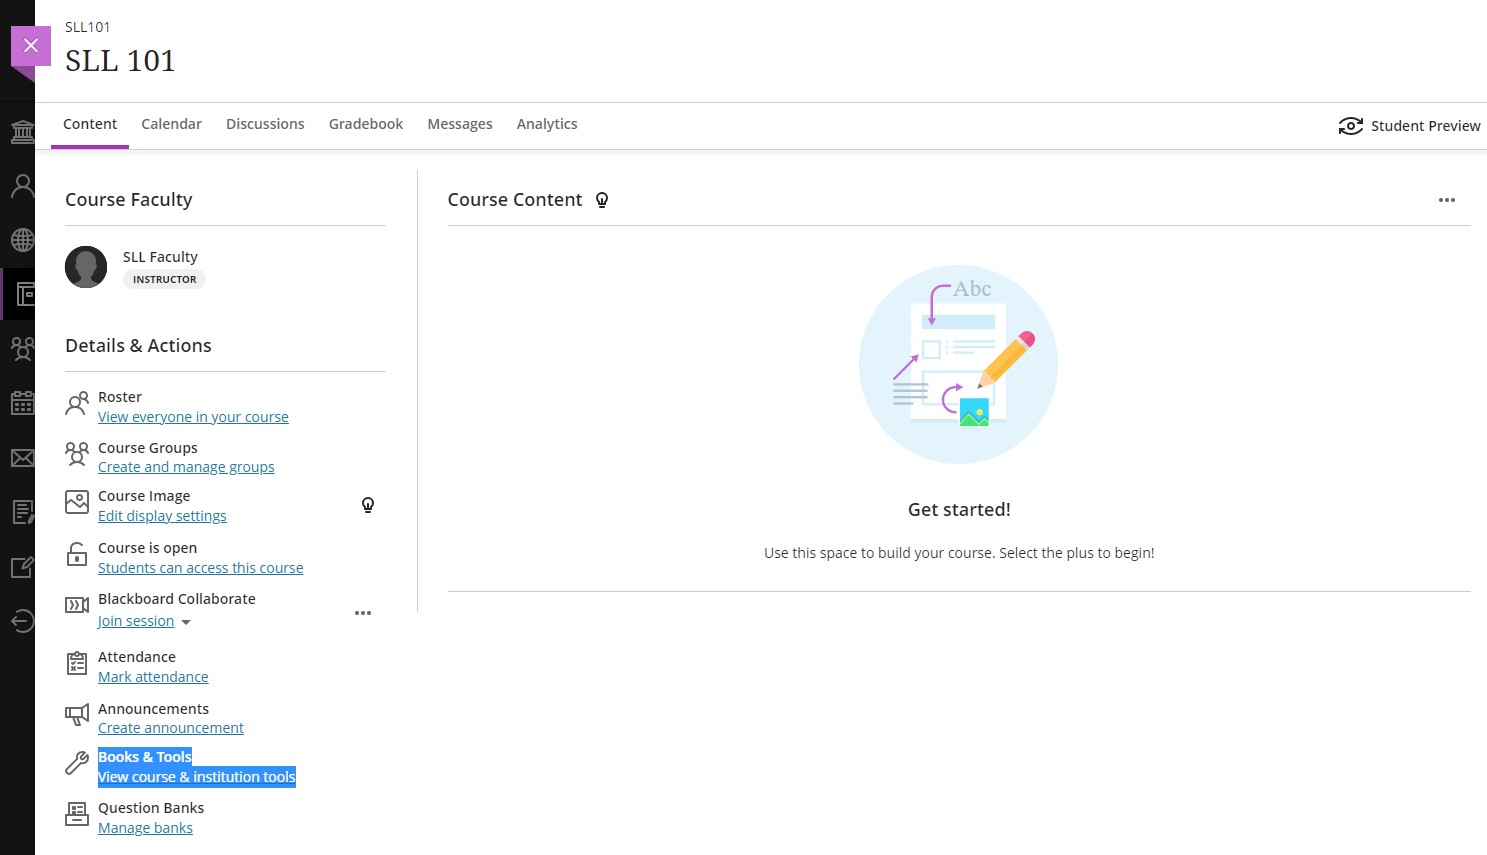Switch to the Gradebook tab

(366, 124)
